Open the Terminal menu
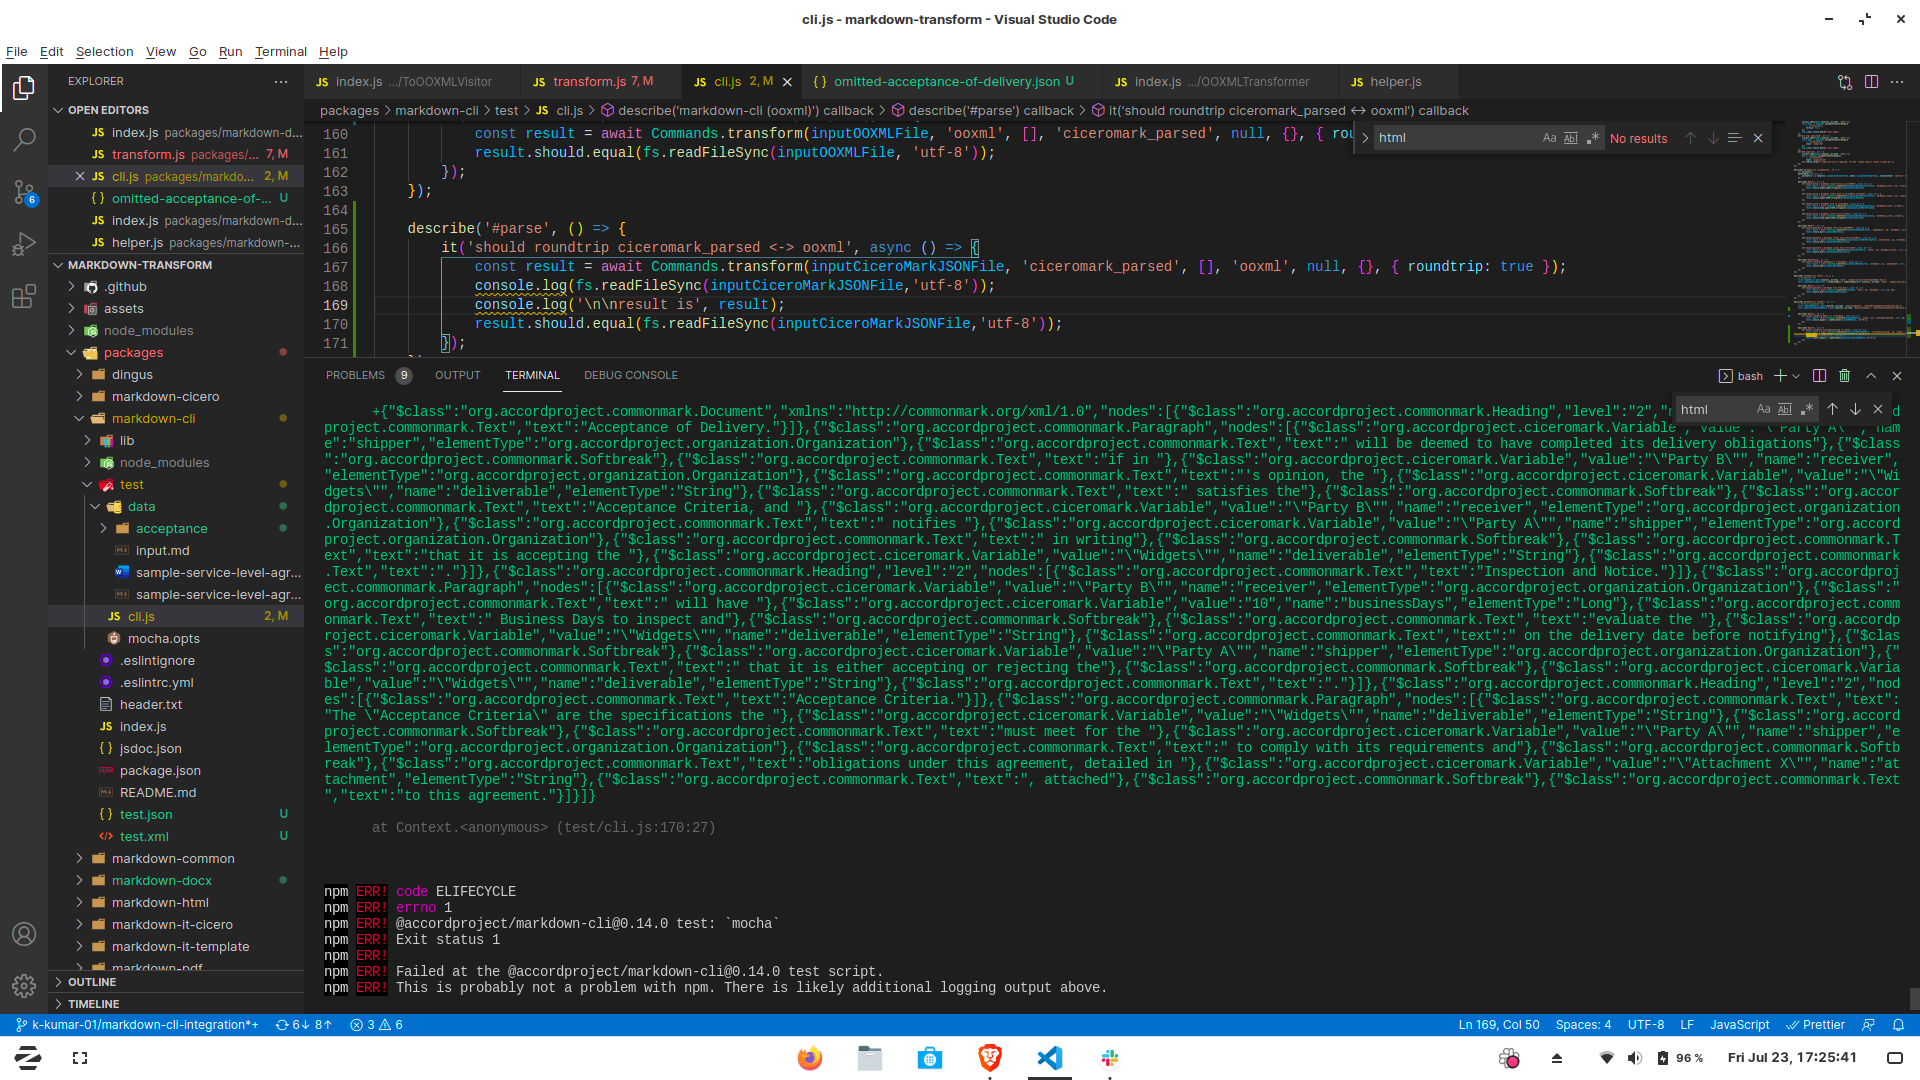 tap(280, 51)
